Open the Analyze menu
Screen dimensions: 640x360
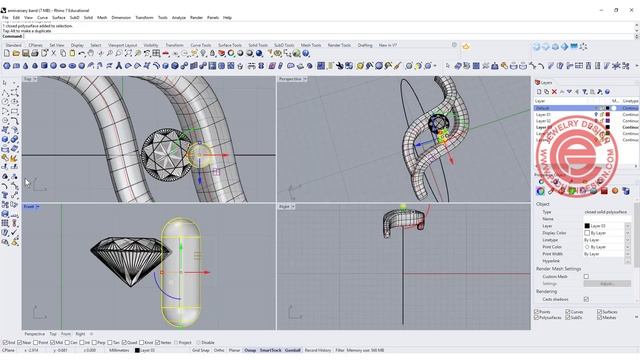(x=178, y=18)
